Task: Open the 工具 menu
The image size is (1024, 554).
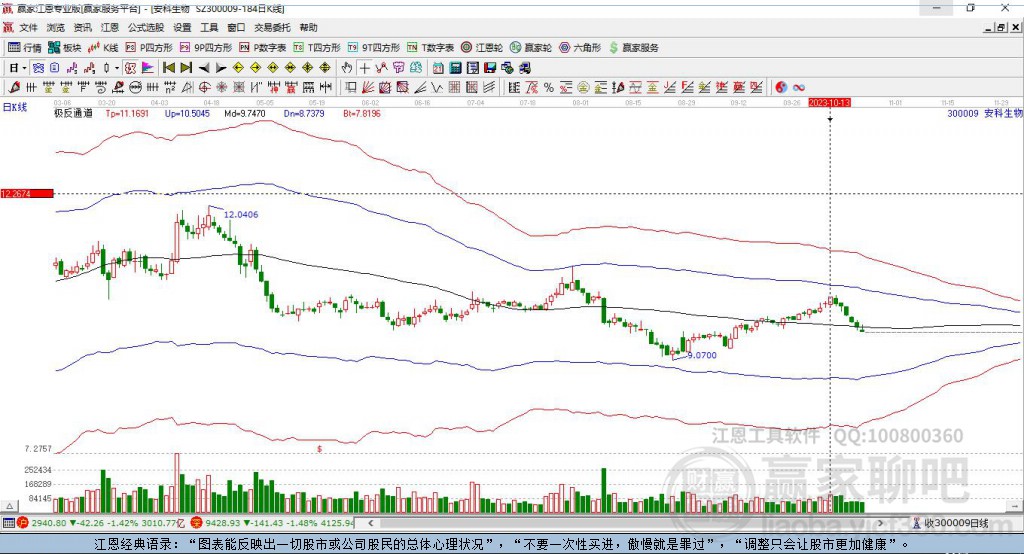Action: tap(209, 27)
